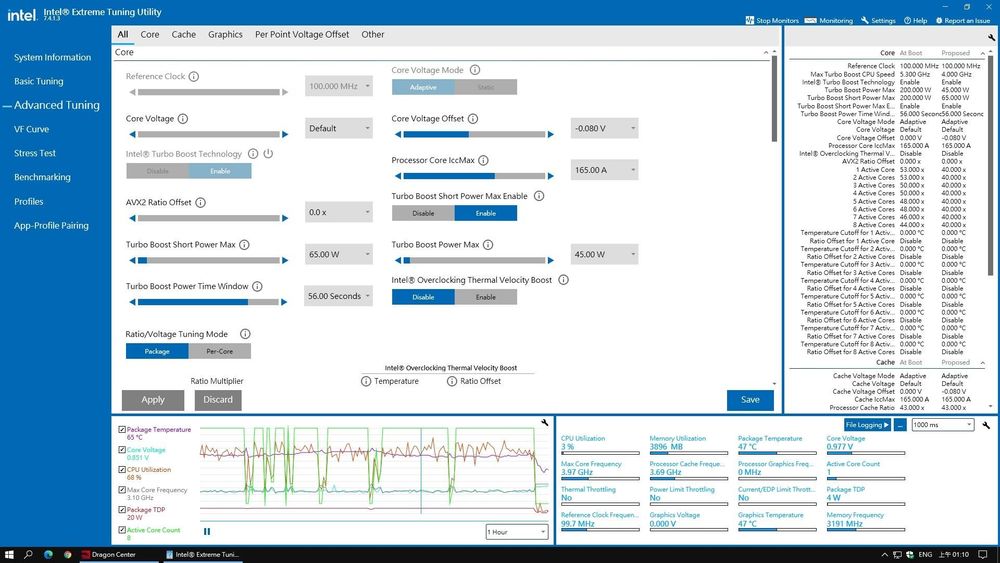Click power icon beside Intel Turbo Boost Technology
The height and width of the screenshot is (563, 1000).
click(x=268, y=154)
